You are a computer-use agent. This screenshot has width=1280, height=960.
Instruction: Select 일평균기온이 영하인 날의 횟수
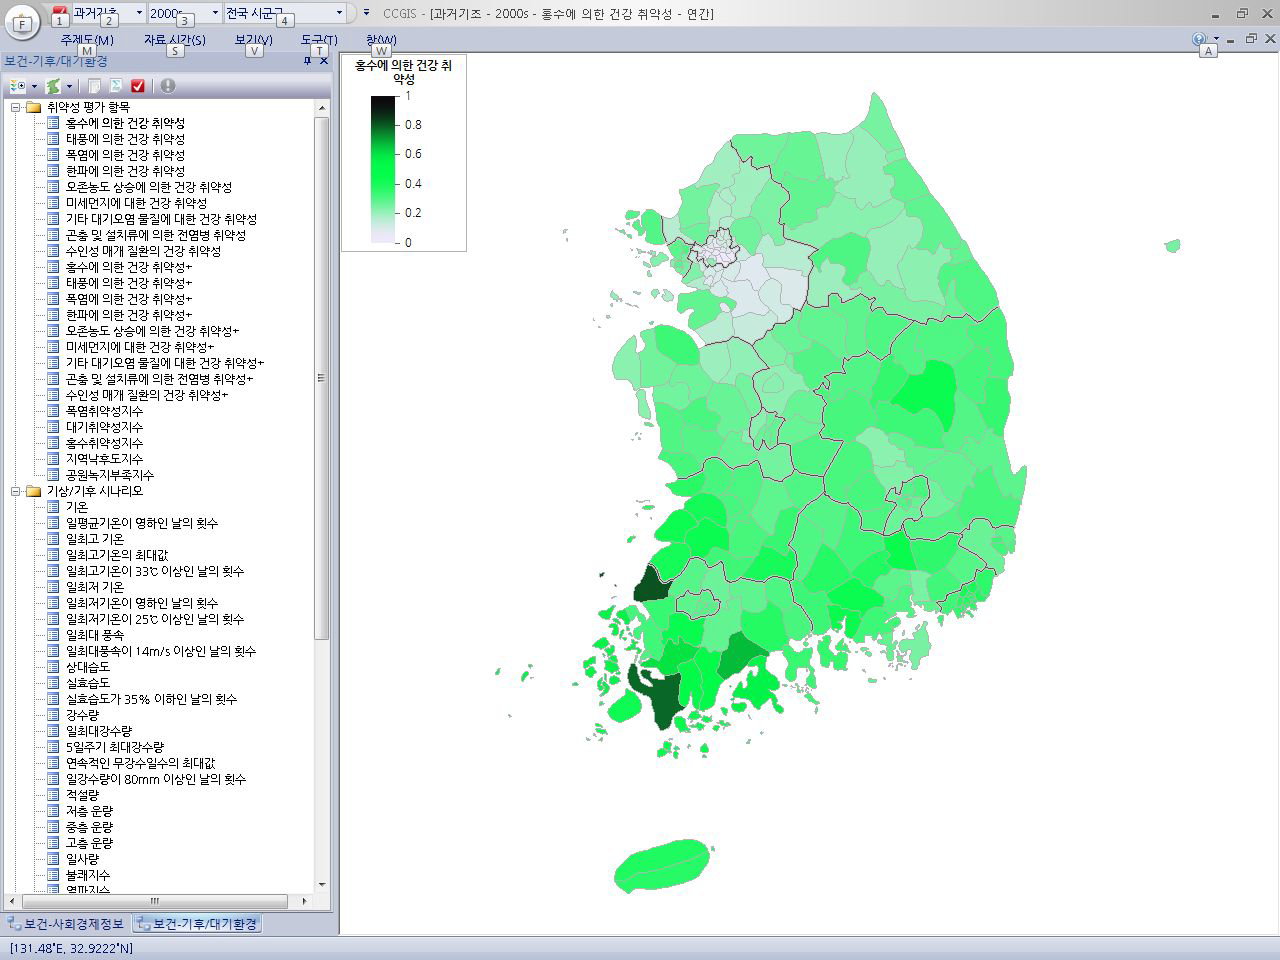tap(141, 523)
